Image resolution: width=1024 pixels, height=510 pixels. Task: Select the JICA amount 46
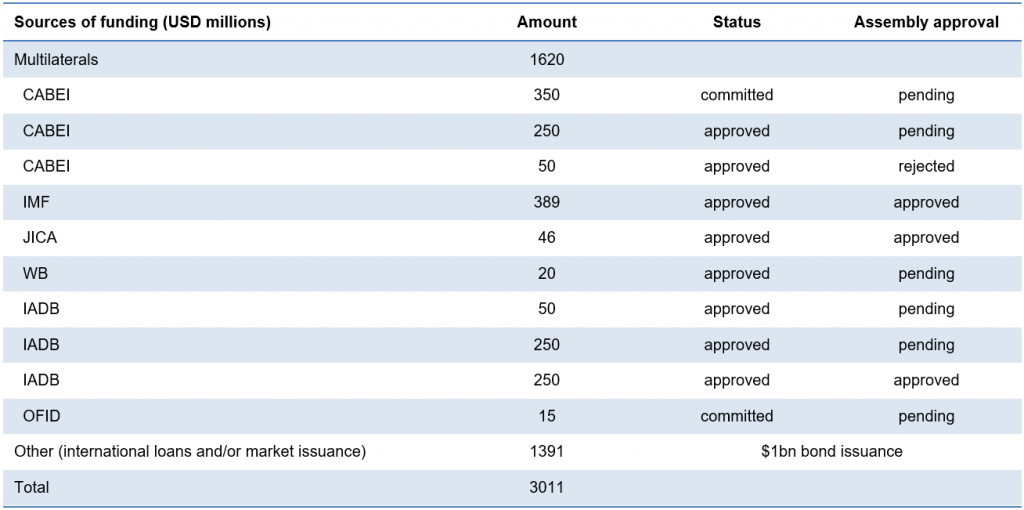coord(547,238)
